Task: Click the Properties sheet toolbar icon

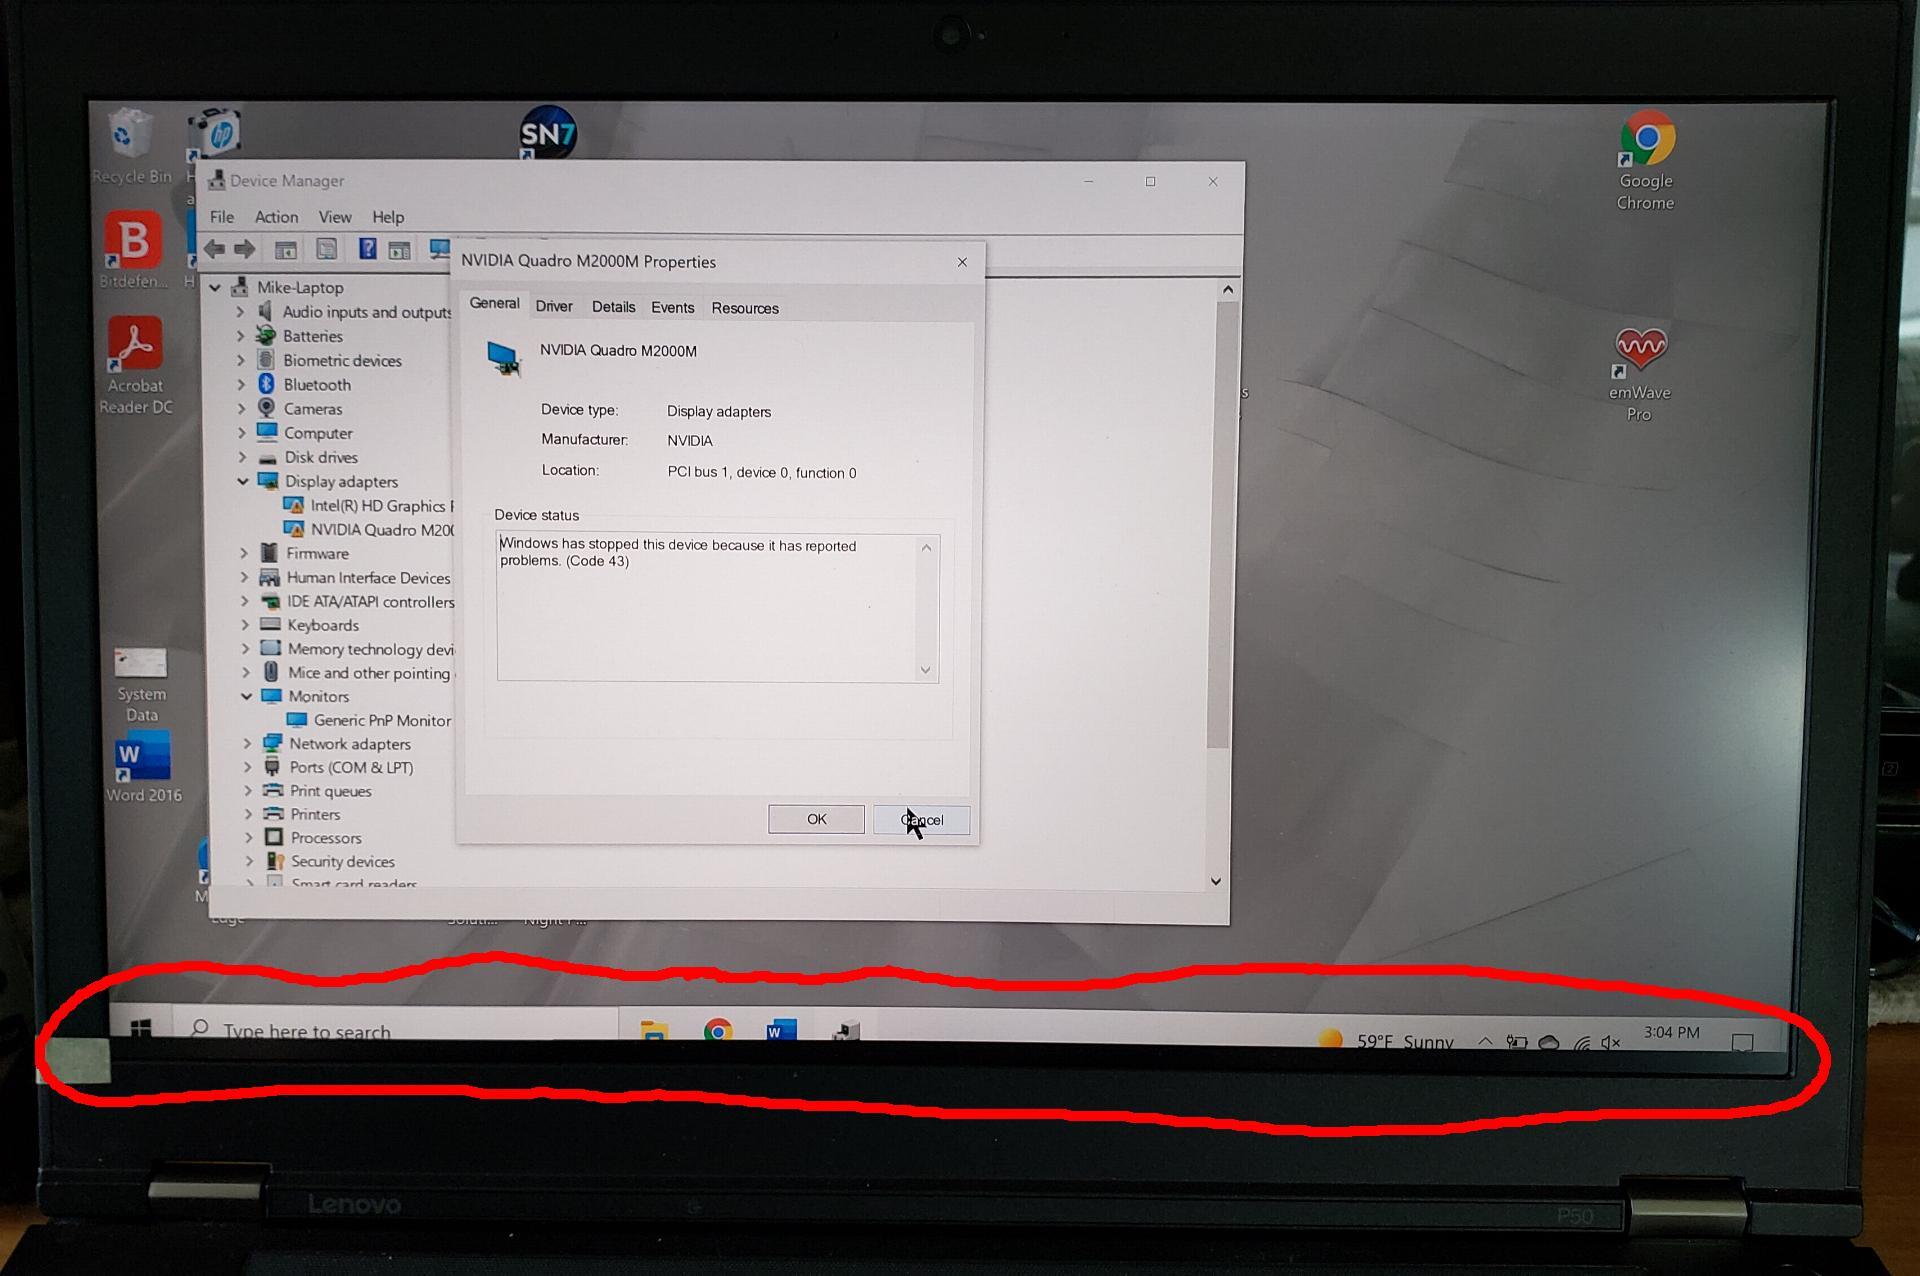Action: pos(326,249)
